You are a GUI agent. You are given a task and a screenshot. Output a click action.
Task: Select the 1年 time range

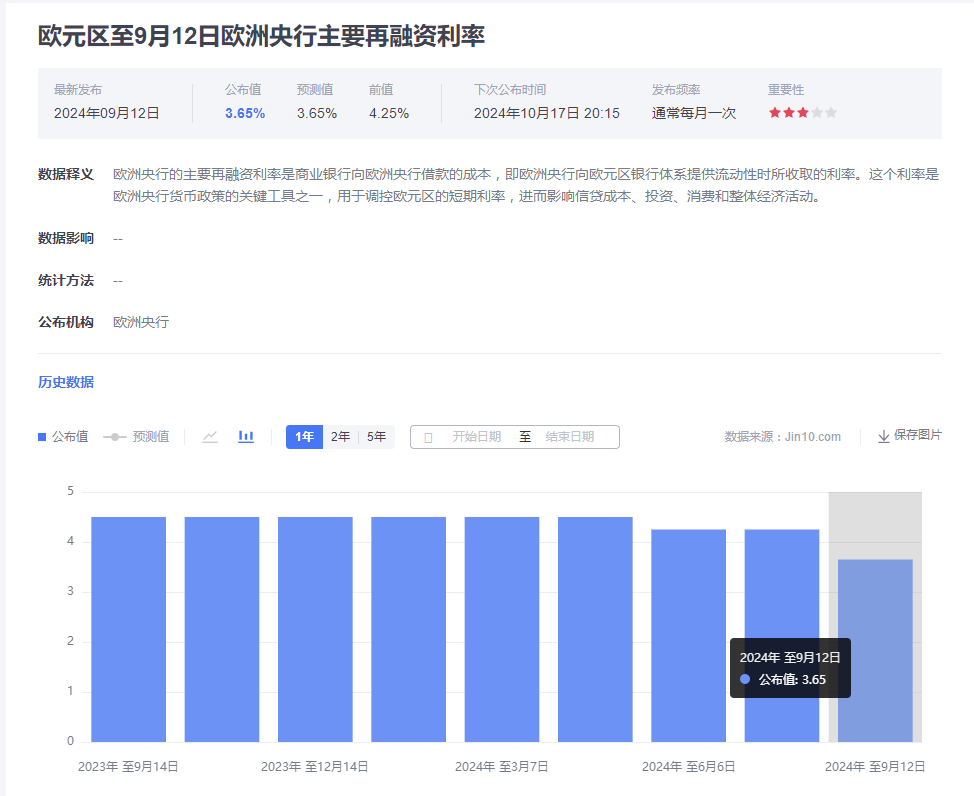(x=304, y=437)
